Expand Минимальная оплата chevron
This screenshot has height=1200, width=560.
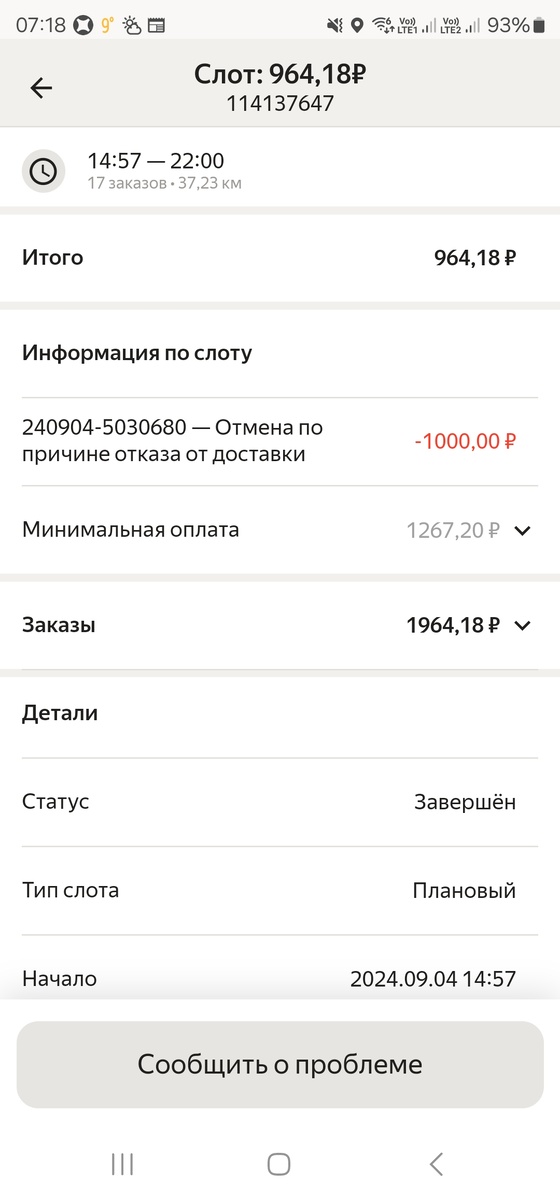click(521, 531)
